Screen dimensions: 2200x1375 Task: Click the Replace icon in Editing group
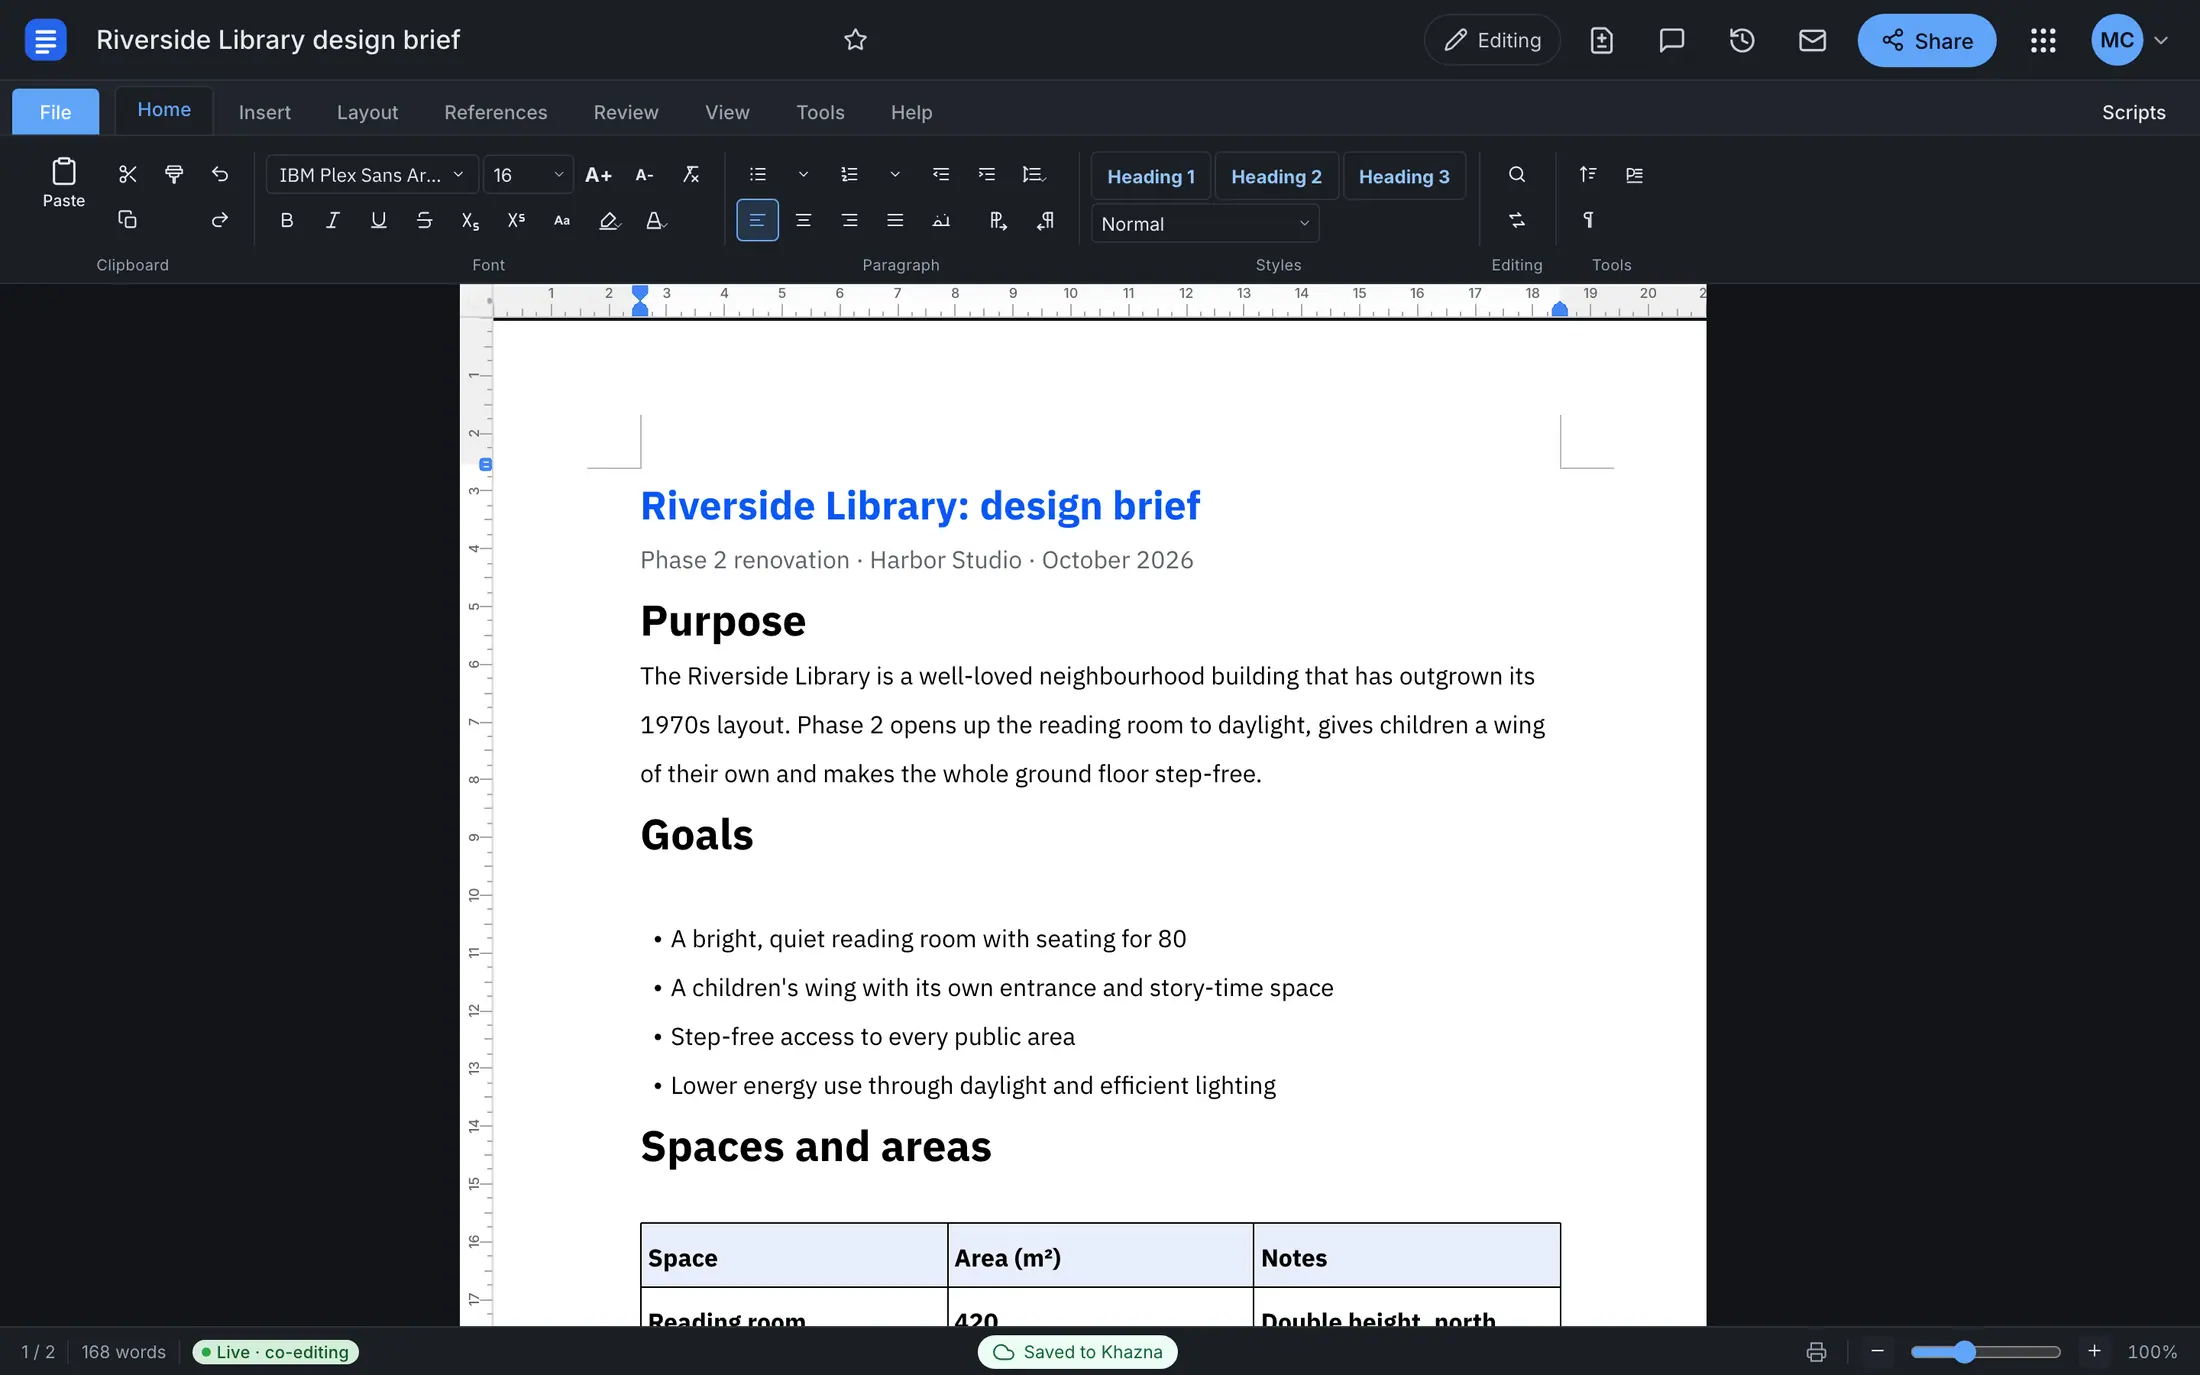[1516, 220]
